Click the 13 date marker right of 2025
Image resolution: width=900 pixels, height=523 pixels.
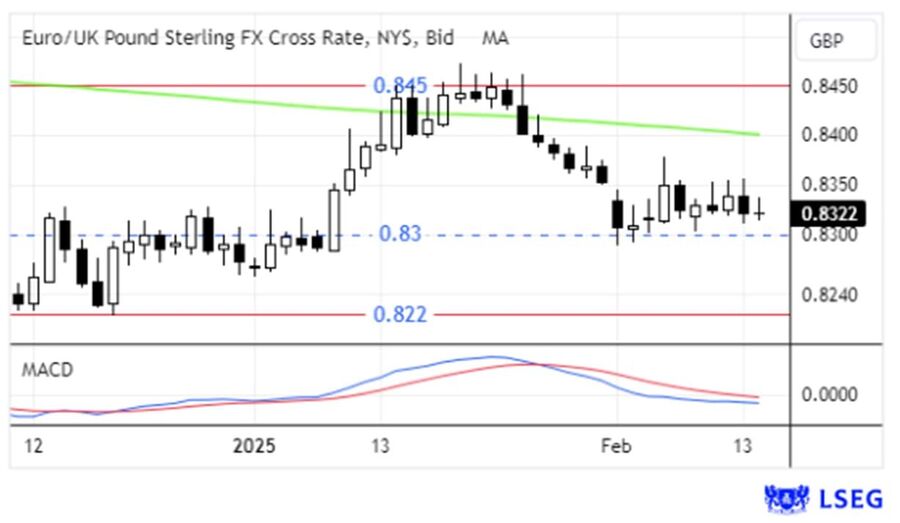[380, 444]
